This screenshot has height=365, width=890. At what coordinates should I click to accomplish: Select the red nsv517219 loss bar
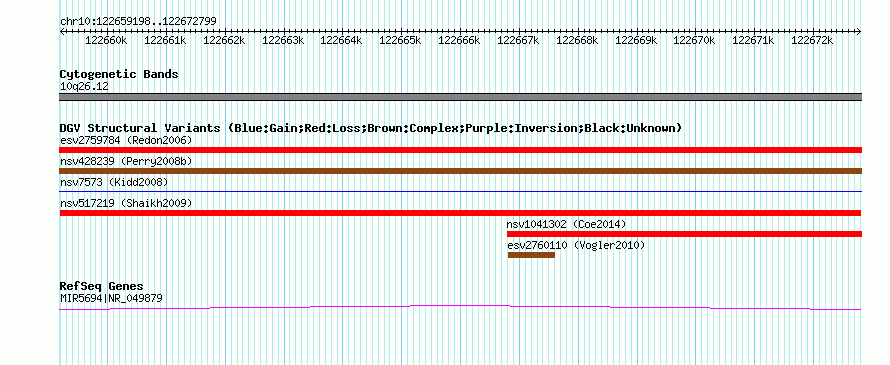(460, 213)
